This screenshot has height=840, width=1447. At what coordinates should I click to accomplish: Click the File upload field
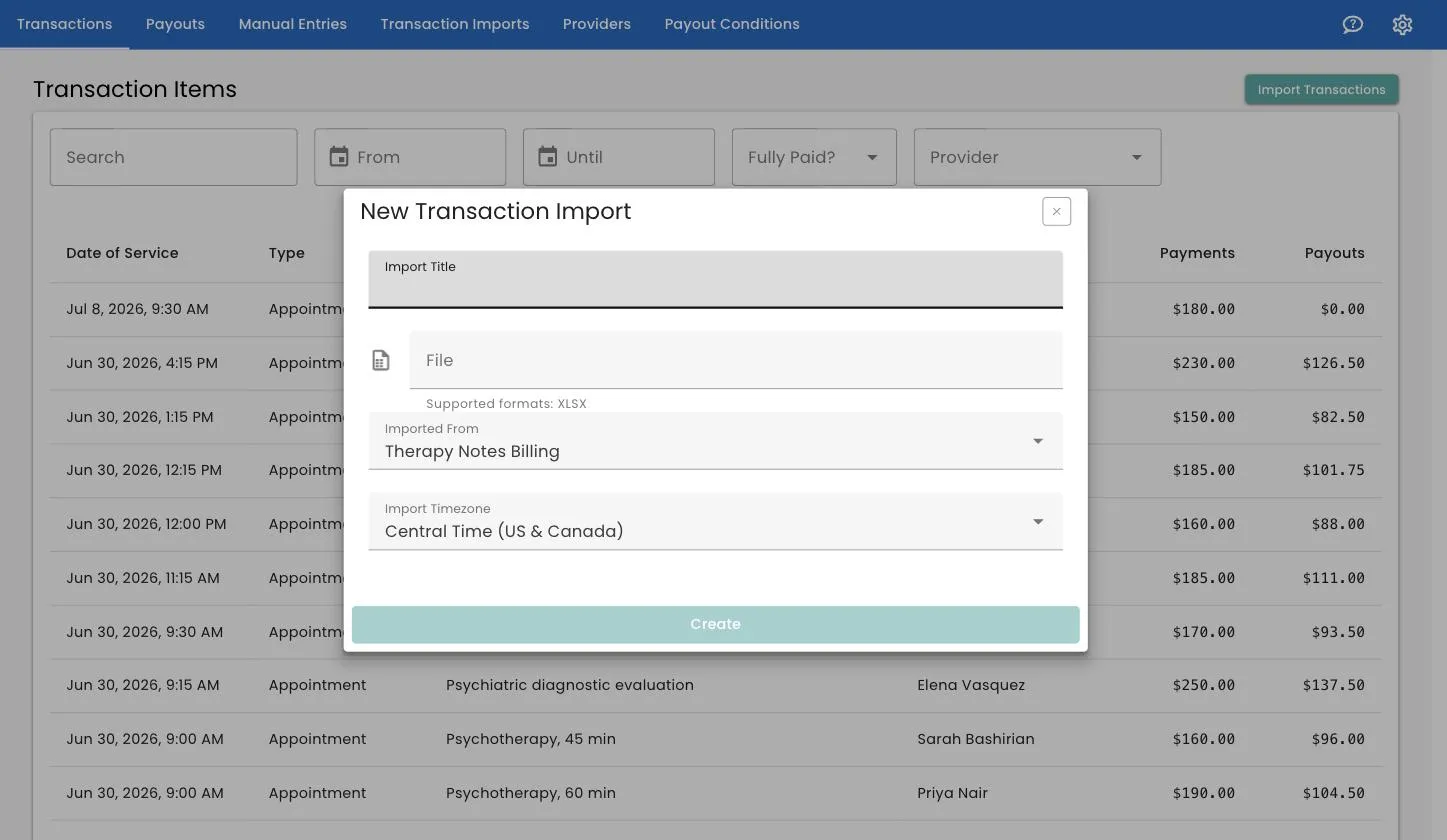[x=736, y=360]
